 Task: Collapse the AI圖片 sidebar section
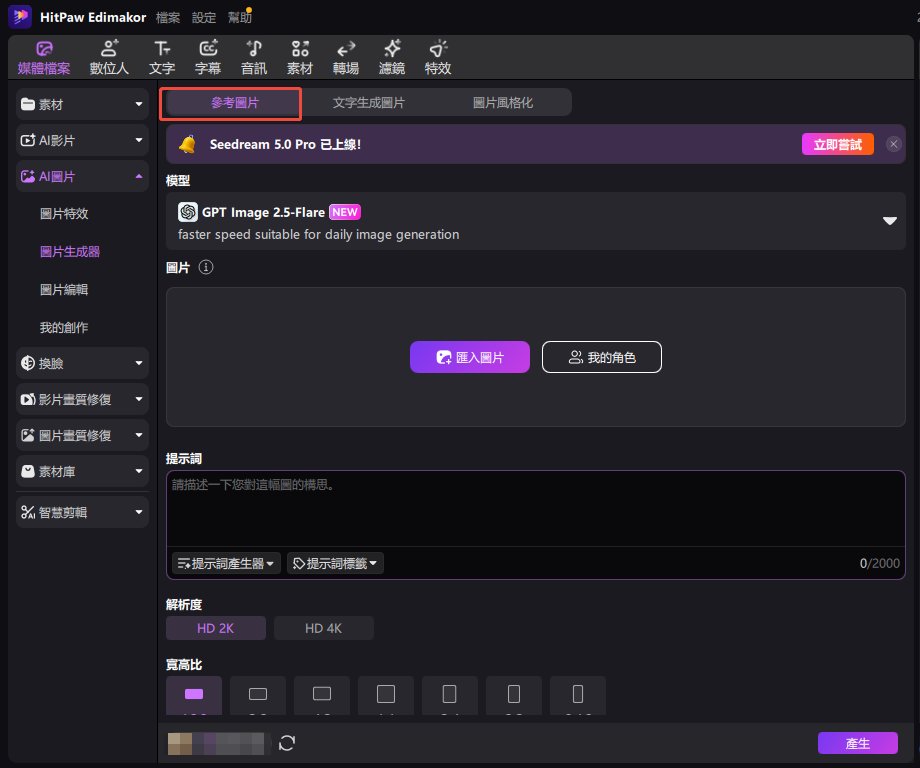(82, 177)
